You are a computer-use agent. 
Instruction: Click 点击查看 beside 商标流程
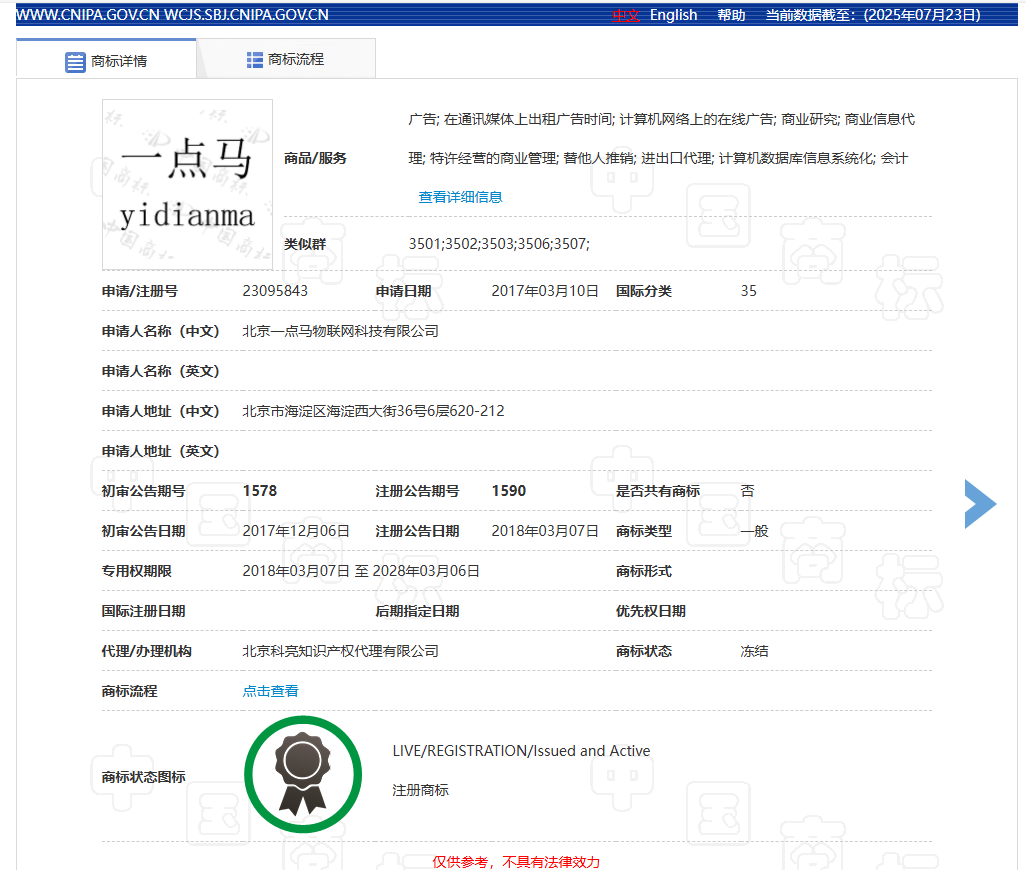click(270, 691)
